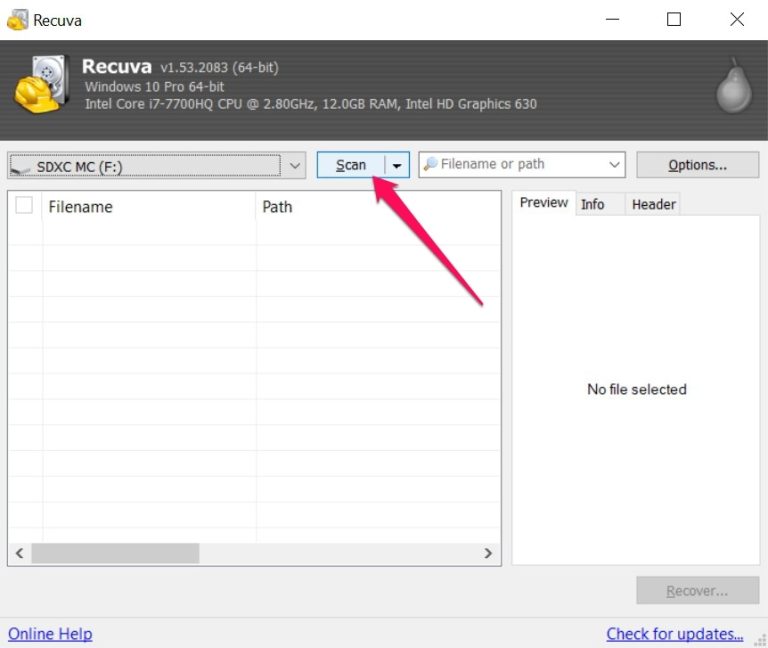Maximize the Recuva window
This screenshot has height=648, width=768.
pos(674,20)
